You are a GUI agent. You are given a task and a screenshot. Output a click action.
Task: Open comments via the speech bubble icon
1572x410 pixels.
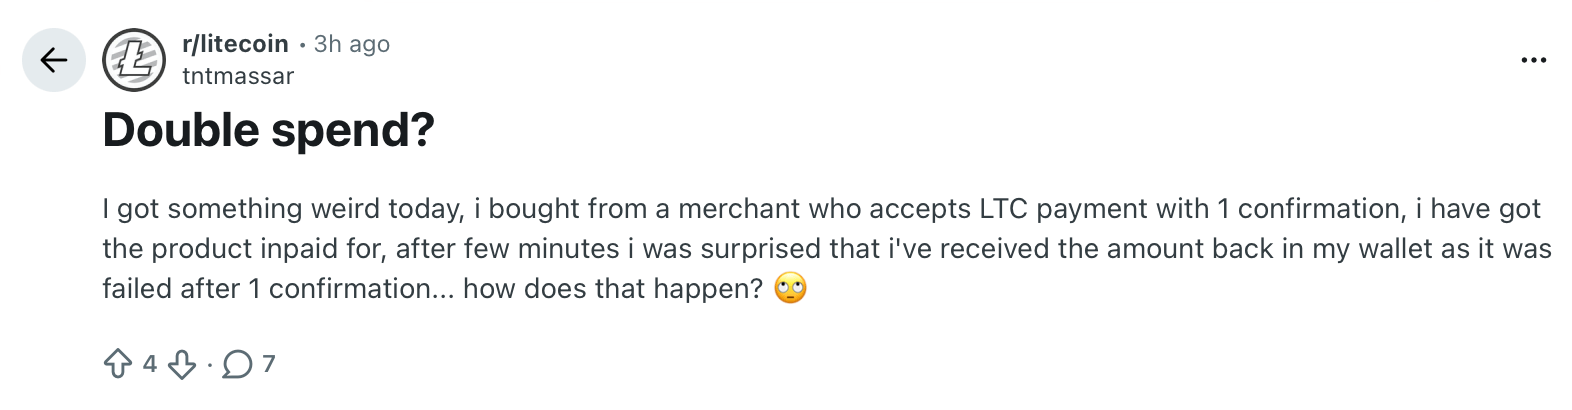[237, 364]
